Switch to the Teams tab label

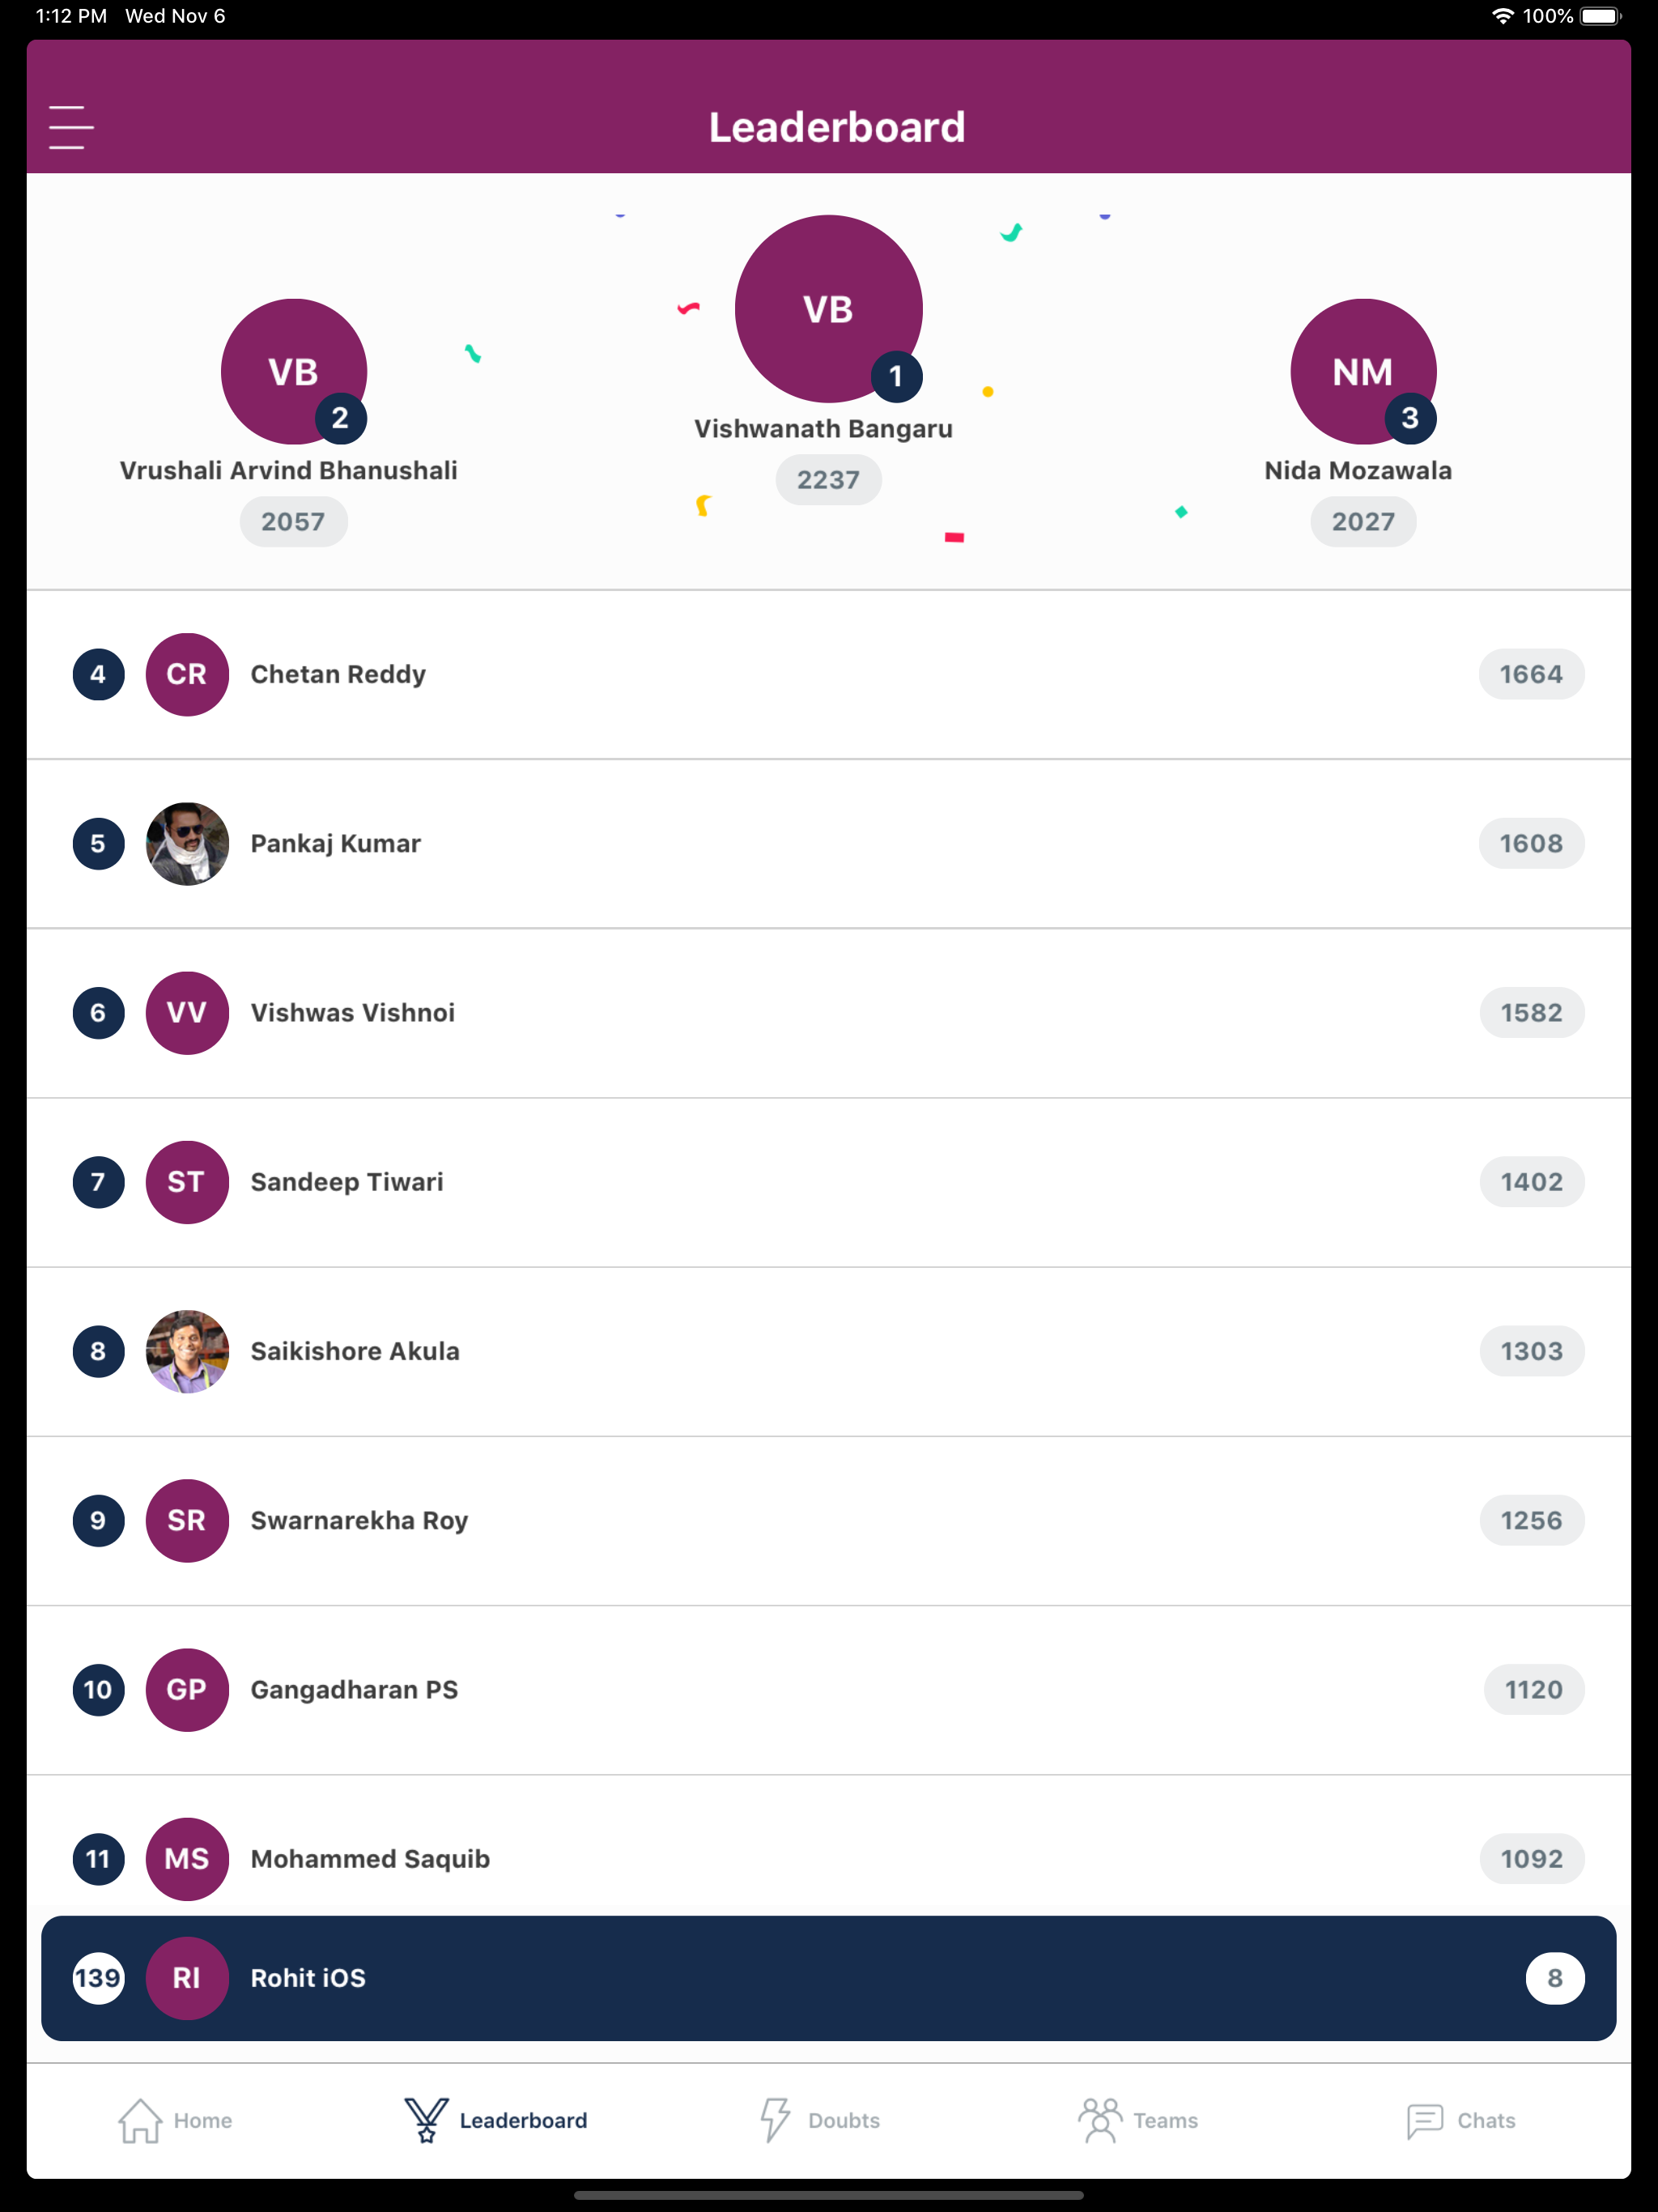(x=1165, y=2120)
